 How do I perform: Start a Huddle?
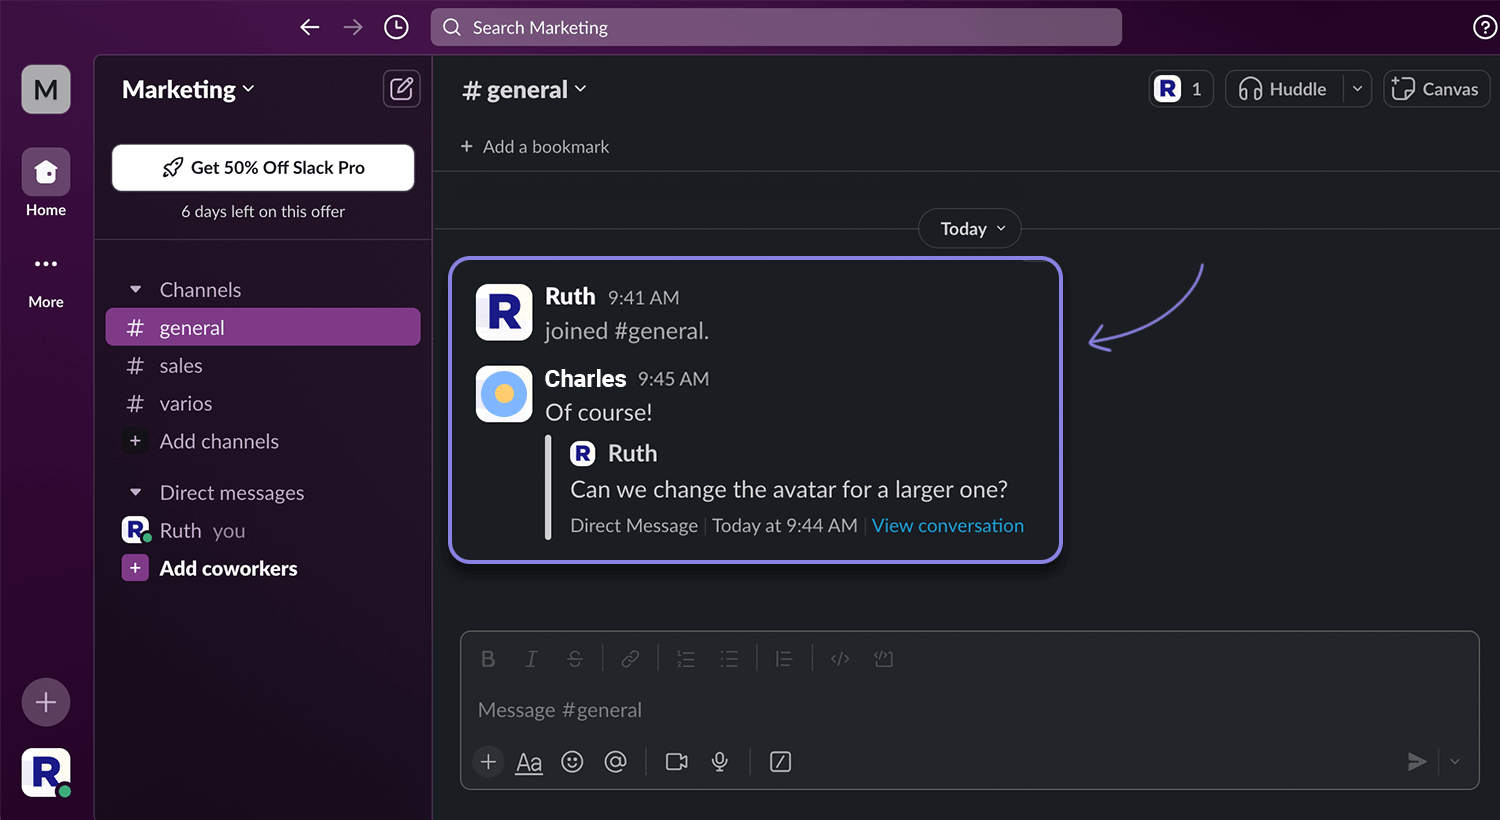click(x=1284, y=89)
